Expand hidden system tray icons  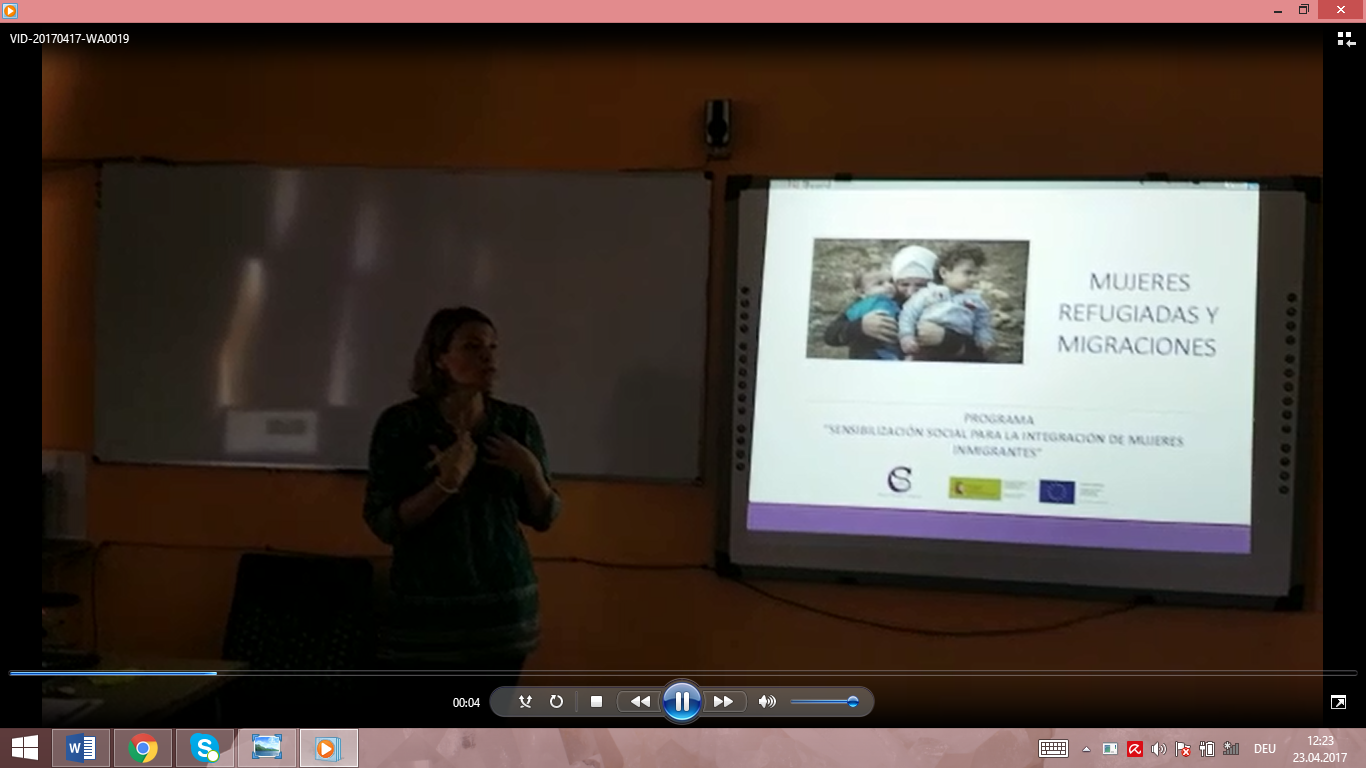pyautogui.click(x=1086, y=749)
